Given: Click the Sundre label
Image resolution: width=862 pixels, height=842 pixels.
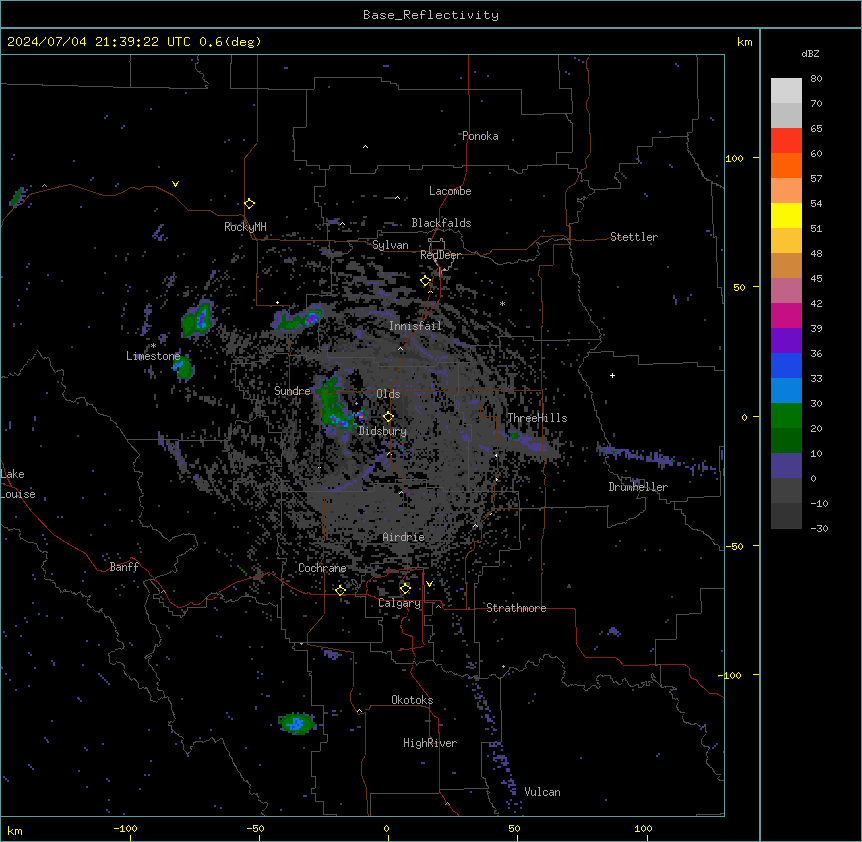Looking at the screenshot, I should [x=292, y=391].
